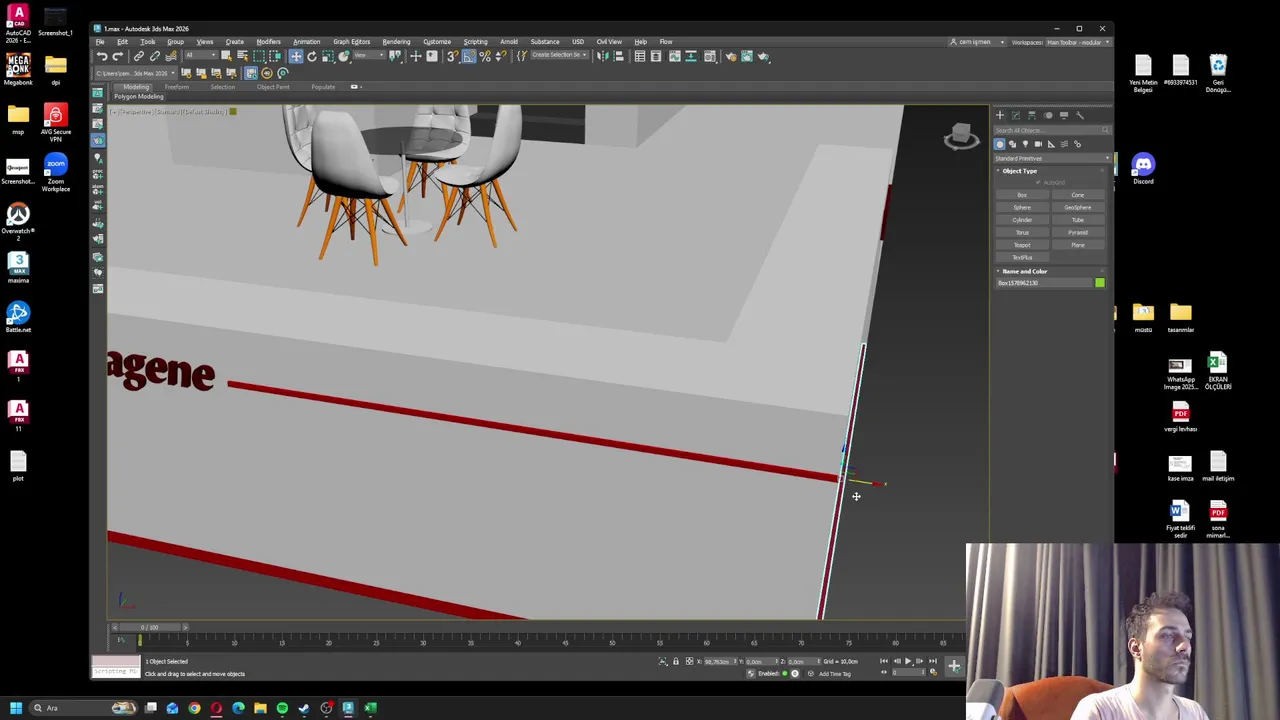1280x720 pixels.
Task: Activate the Select and Move tool
Action: click(296, 56)
